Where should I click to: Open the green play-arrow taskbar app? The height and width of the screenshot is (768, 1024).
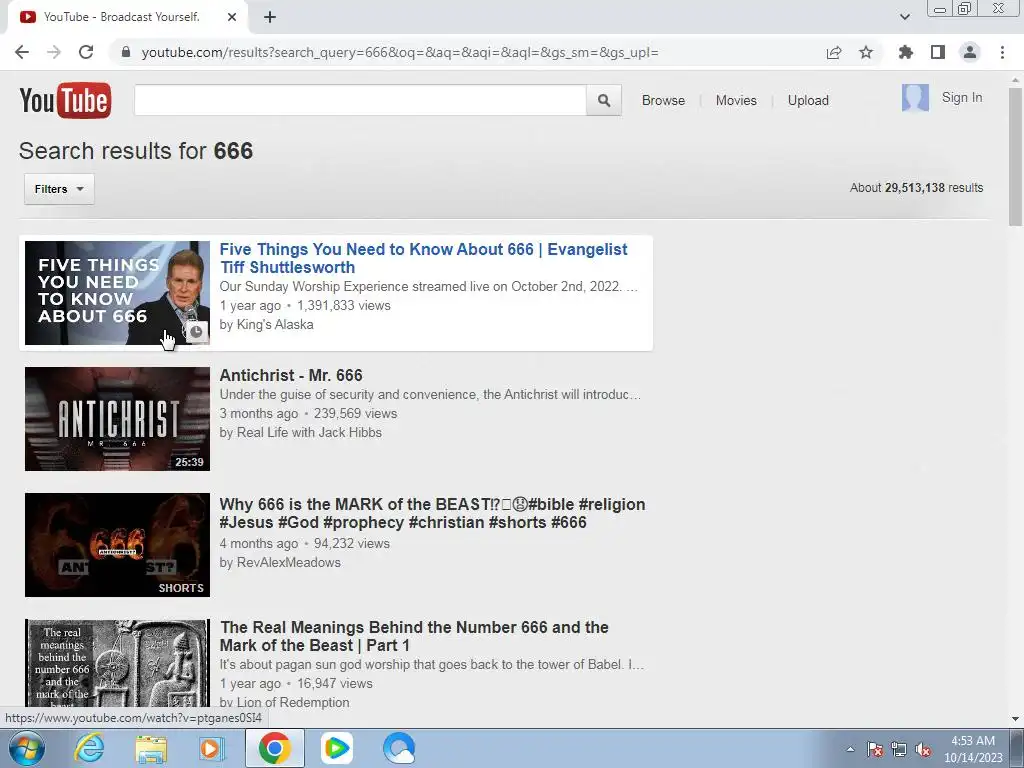pyautogui.click(x=337, y=748)
